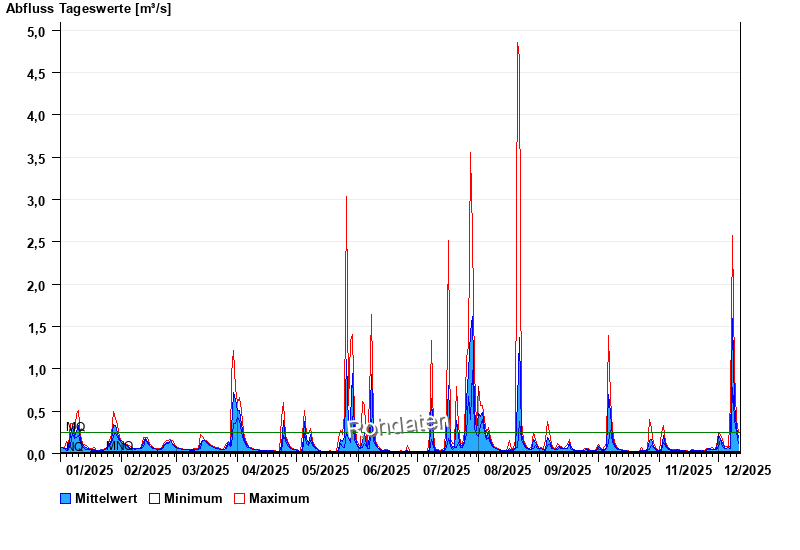The image size is (800, 550).
Task: Click the 1,5 y-axis value
Action: (36, 328)
